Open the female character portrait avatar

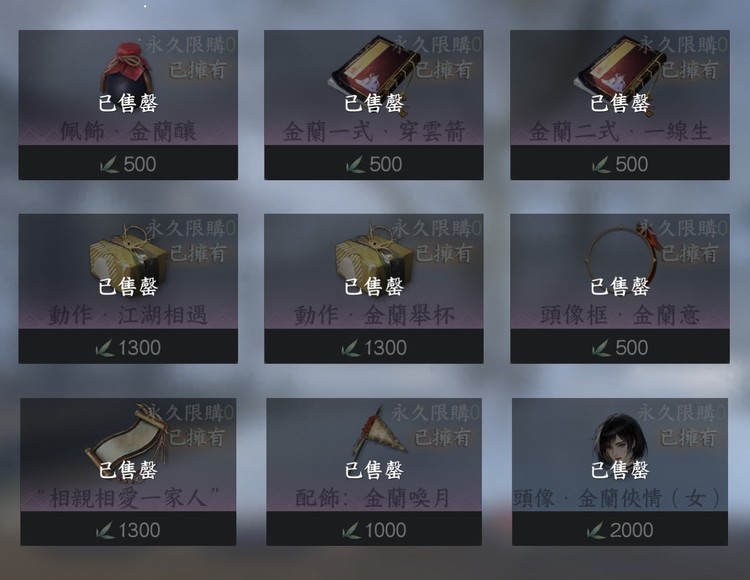pyautogui.click(x=620, y=439)
